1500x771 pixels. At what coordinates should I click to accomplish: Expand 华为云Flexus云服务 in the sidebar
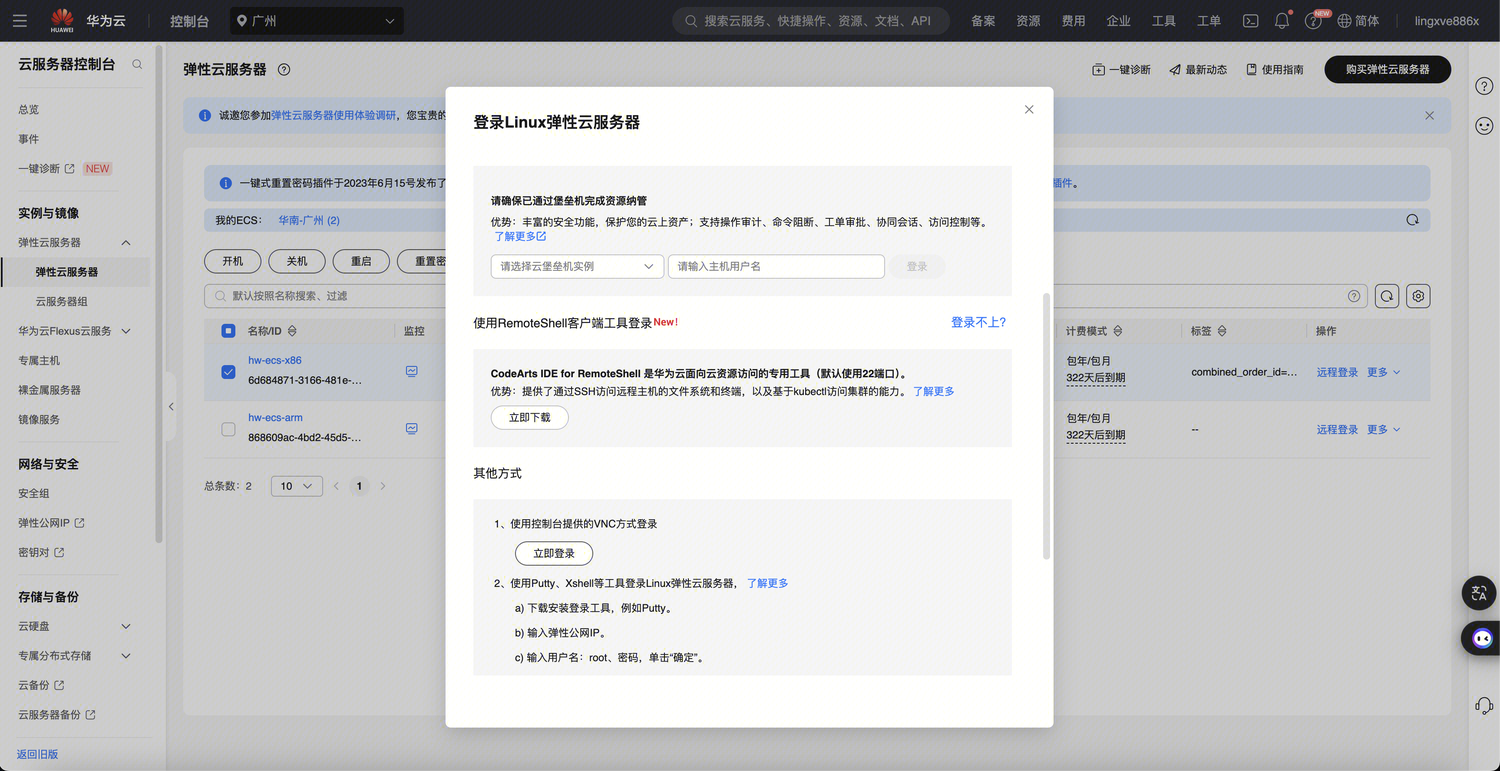[x=126, y=331]
